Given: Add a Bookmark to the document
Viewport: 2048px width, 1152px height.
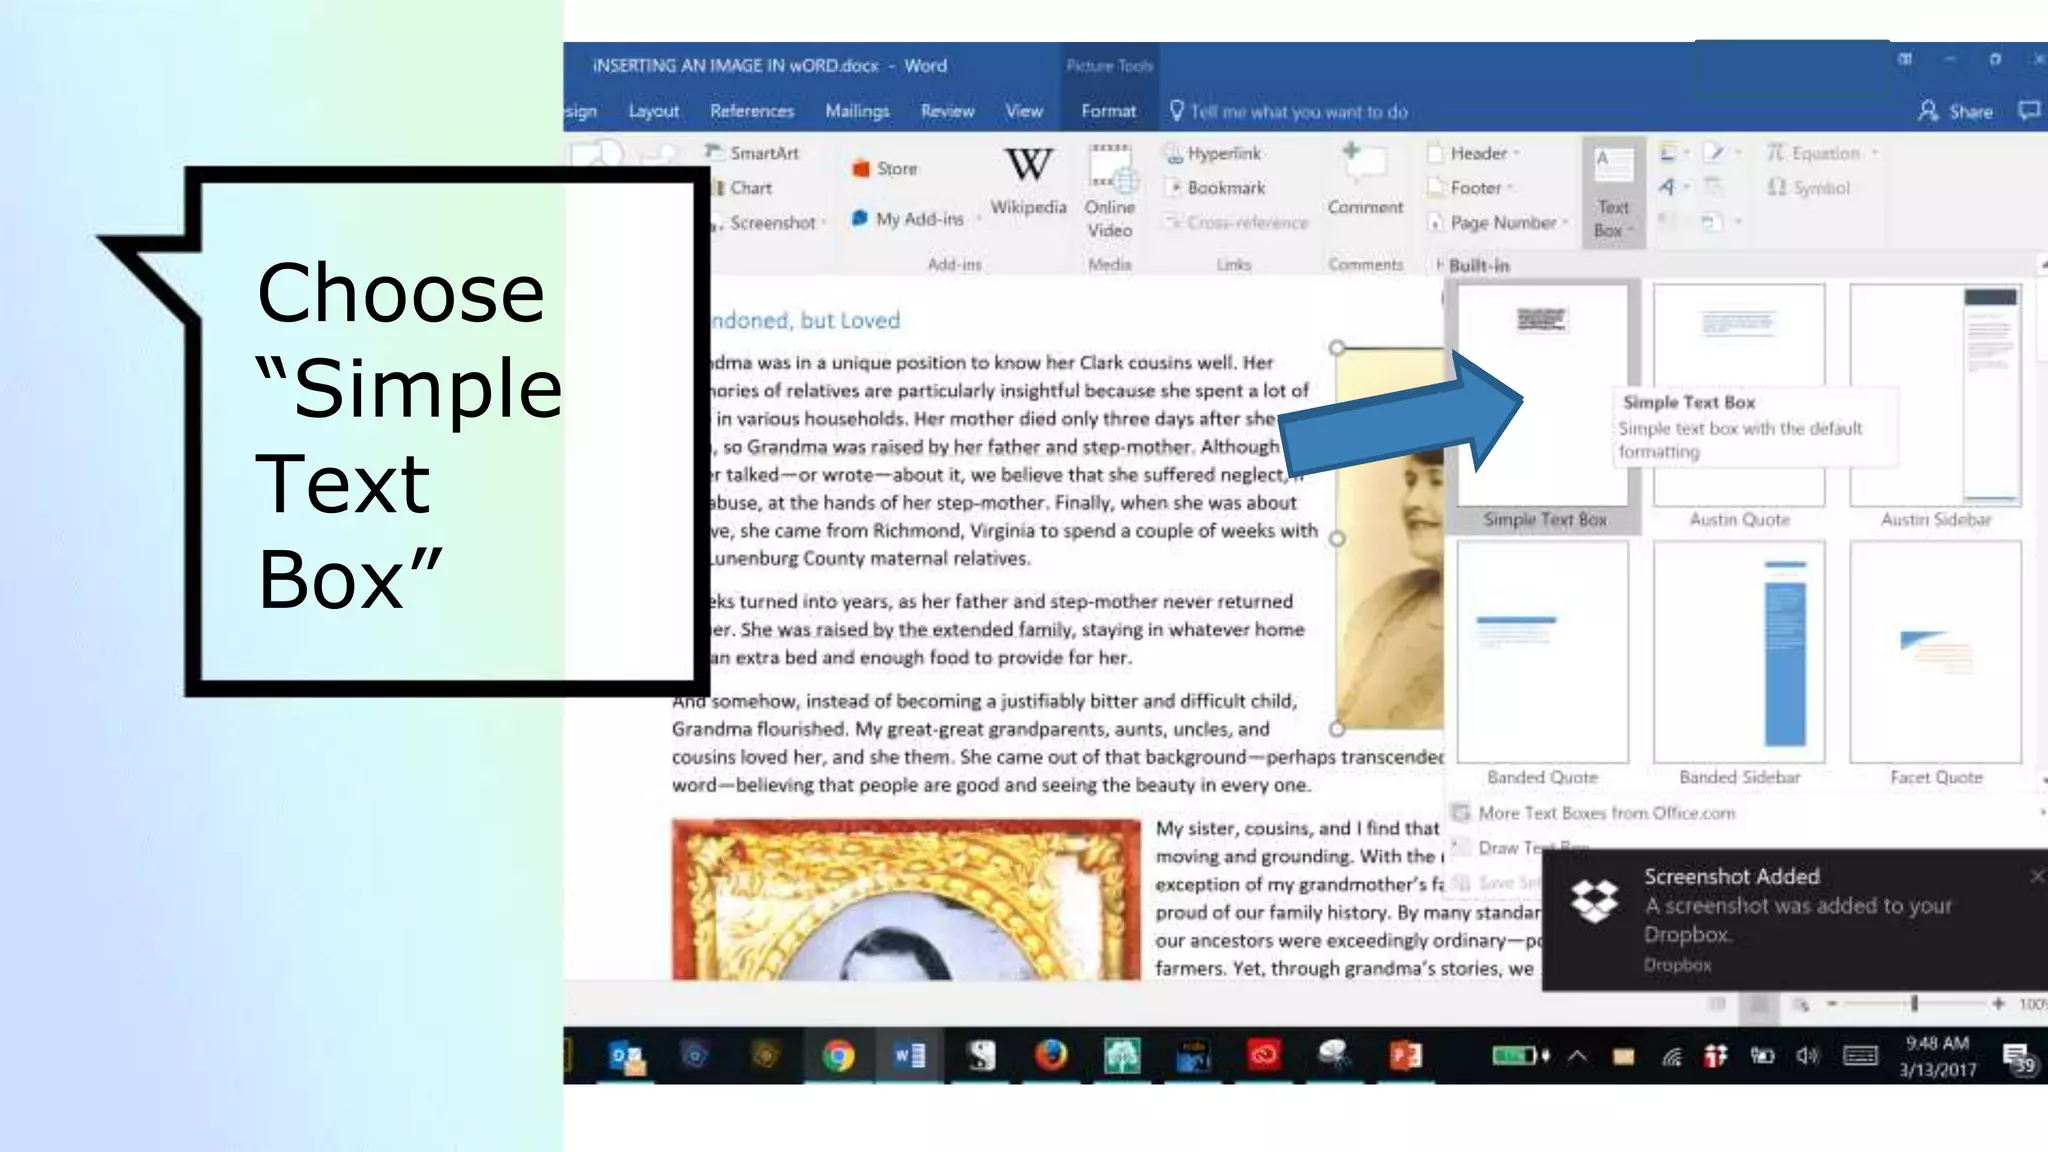Looking at the screenshot, I should (x=1216, y=187).
